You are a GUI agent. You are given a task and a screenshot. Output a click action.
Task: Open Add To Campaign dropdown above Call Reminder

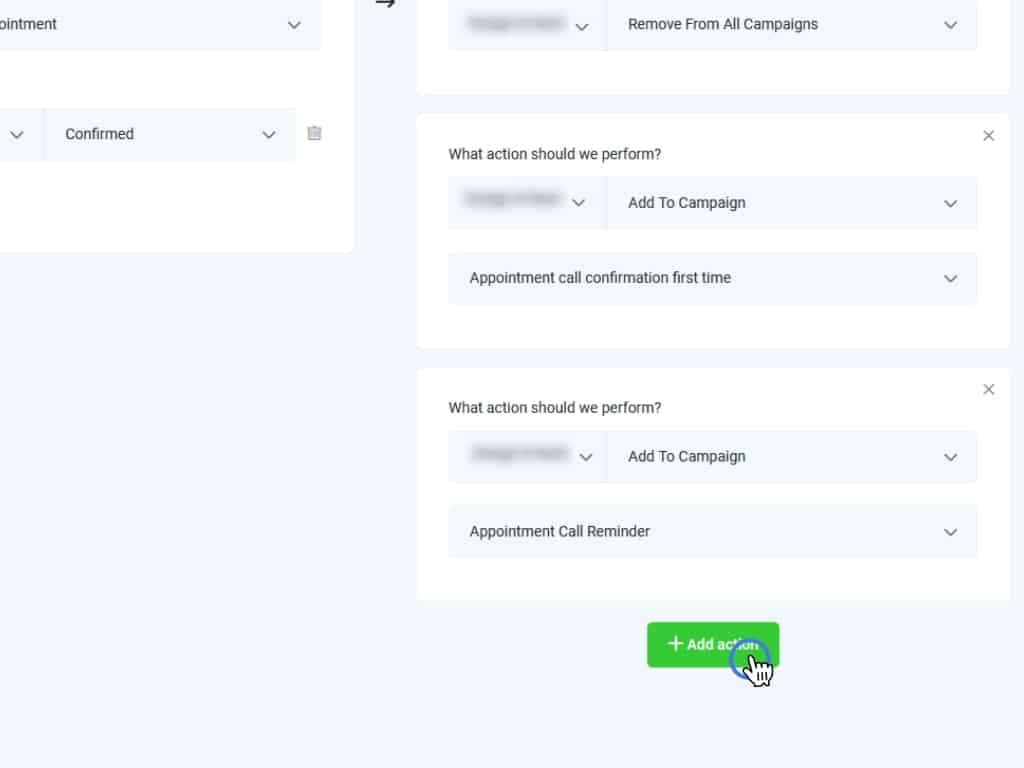click(x=791, y=457)
